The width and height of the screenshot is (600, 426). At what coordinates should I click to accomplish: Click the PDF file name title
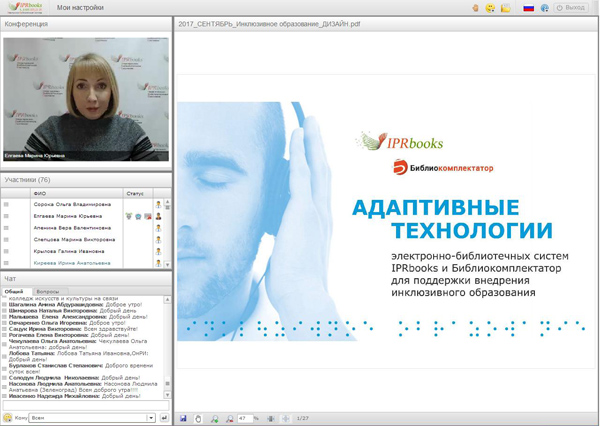269,24
